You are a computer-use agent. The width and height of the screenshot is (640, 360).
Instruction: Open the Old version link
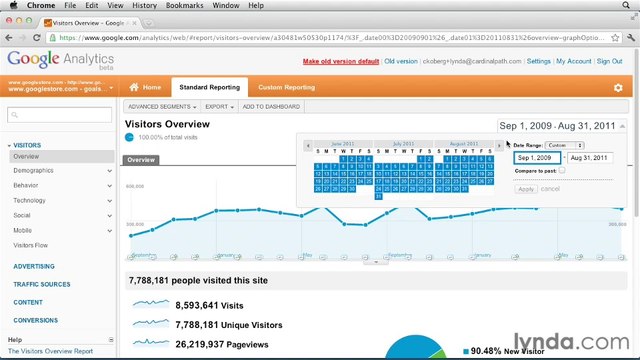401,61
